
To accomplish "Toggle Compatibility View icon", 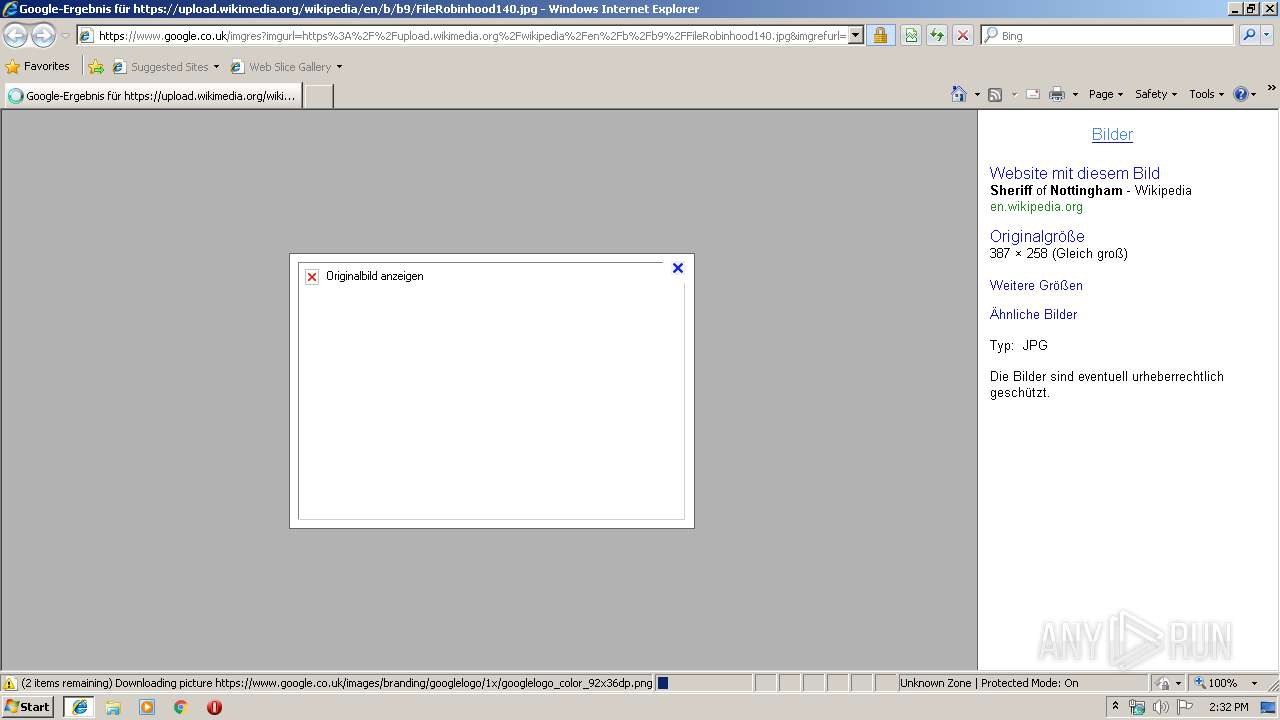I will [911, 36].
